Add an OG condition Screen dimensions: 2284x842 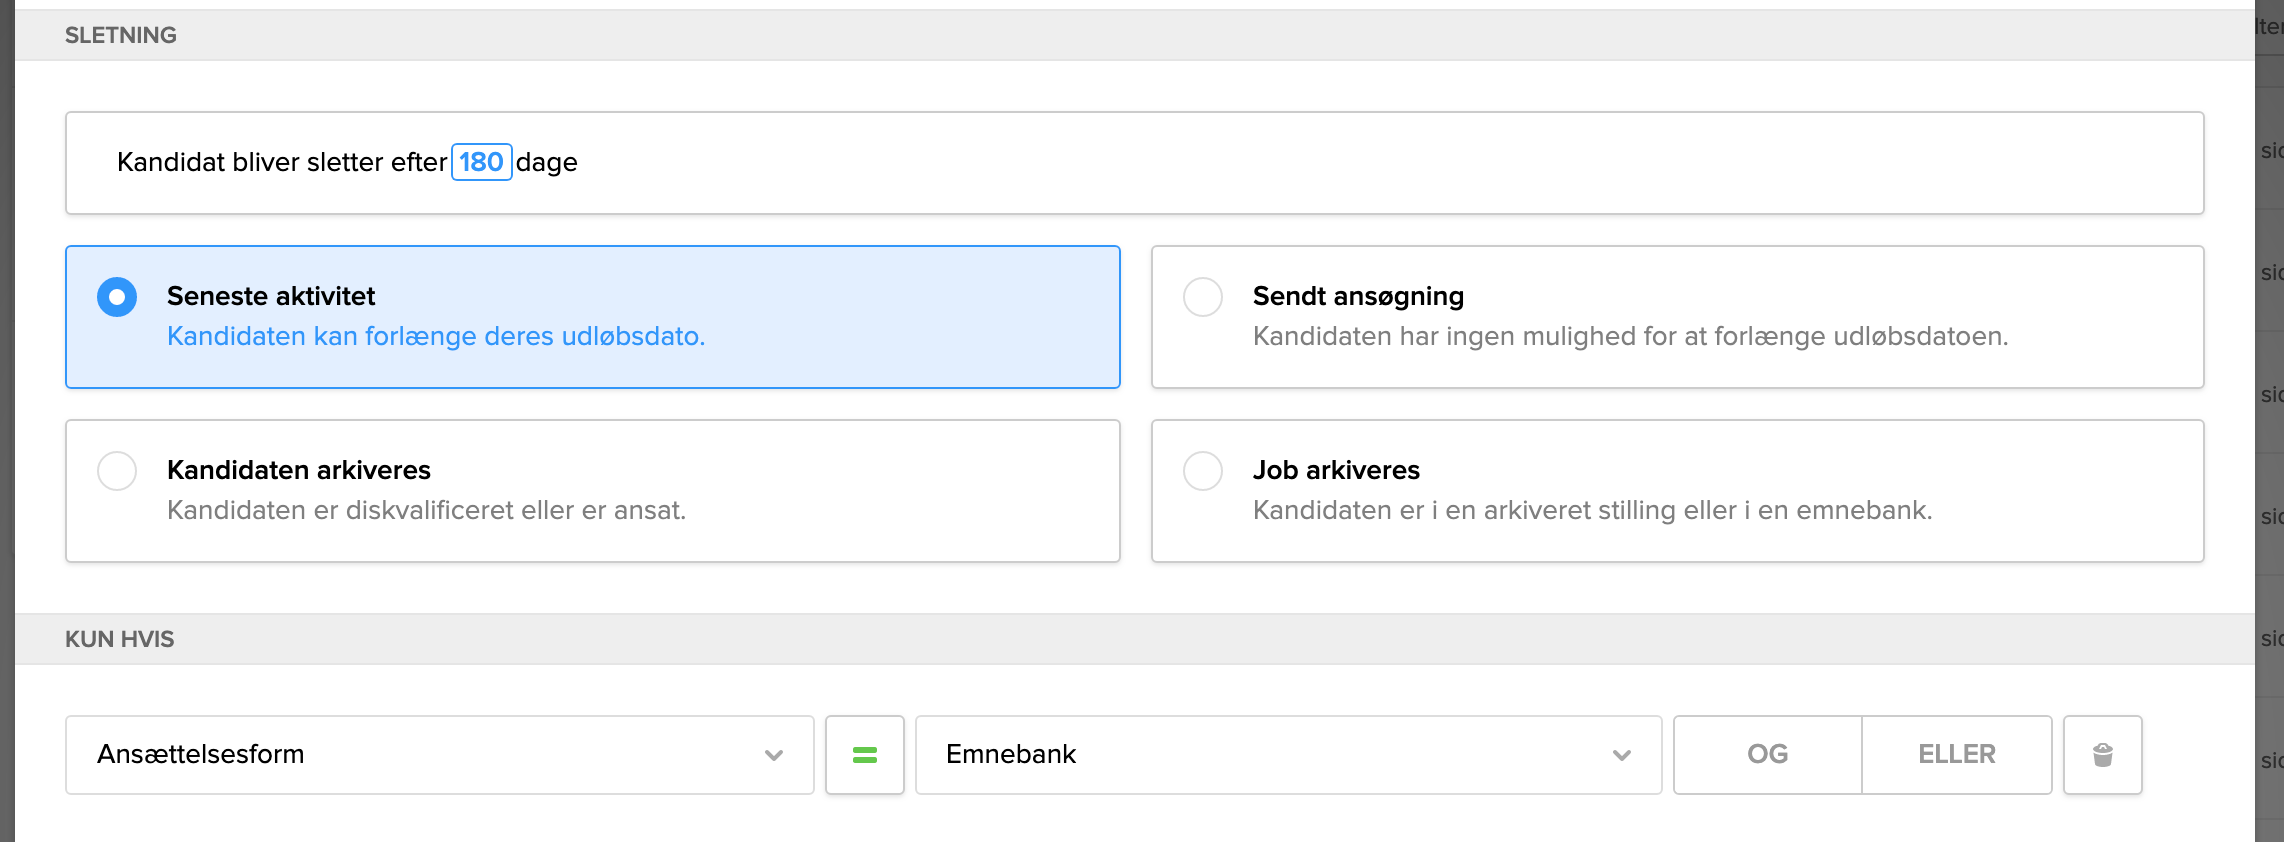click(x=1767, y=755)
